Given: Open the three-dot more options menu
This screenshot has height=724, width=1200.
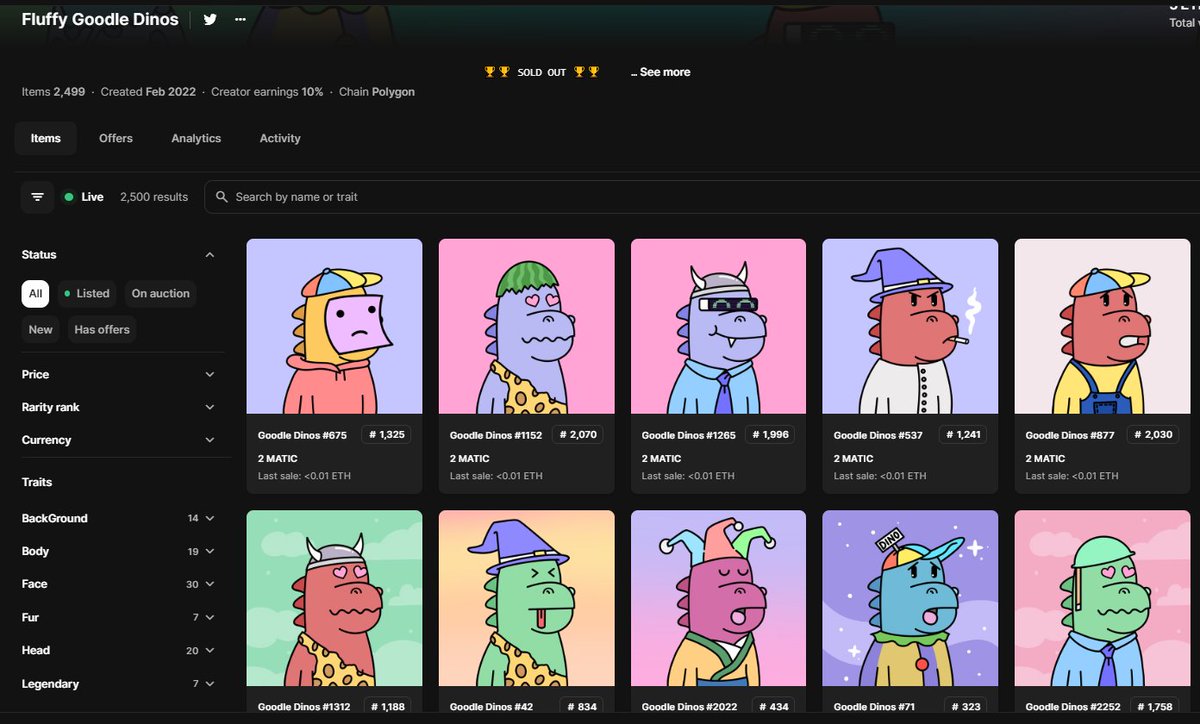Looking at the screenshot, I should (240, 19).
